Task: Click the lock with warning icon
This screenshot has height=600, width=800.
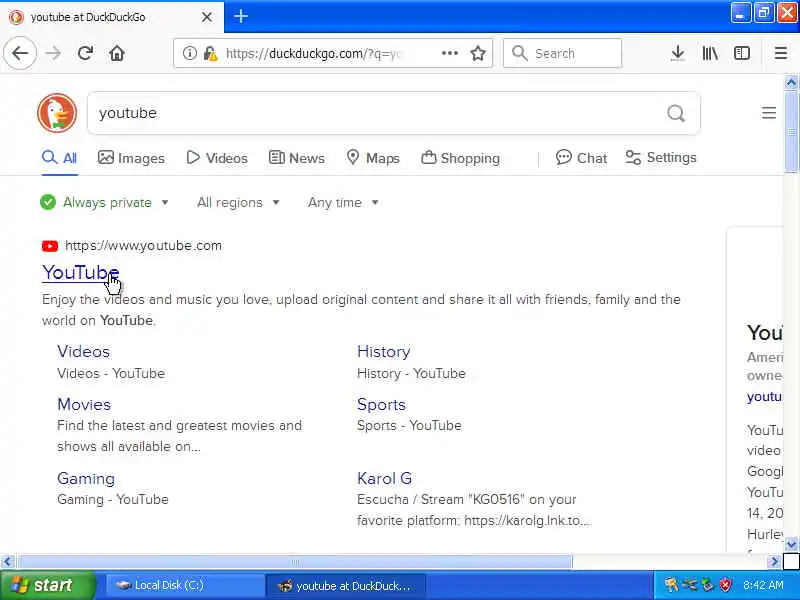Action: pyautogui.click(x=210, y=53)
